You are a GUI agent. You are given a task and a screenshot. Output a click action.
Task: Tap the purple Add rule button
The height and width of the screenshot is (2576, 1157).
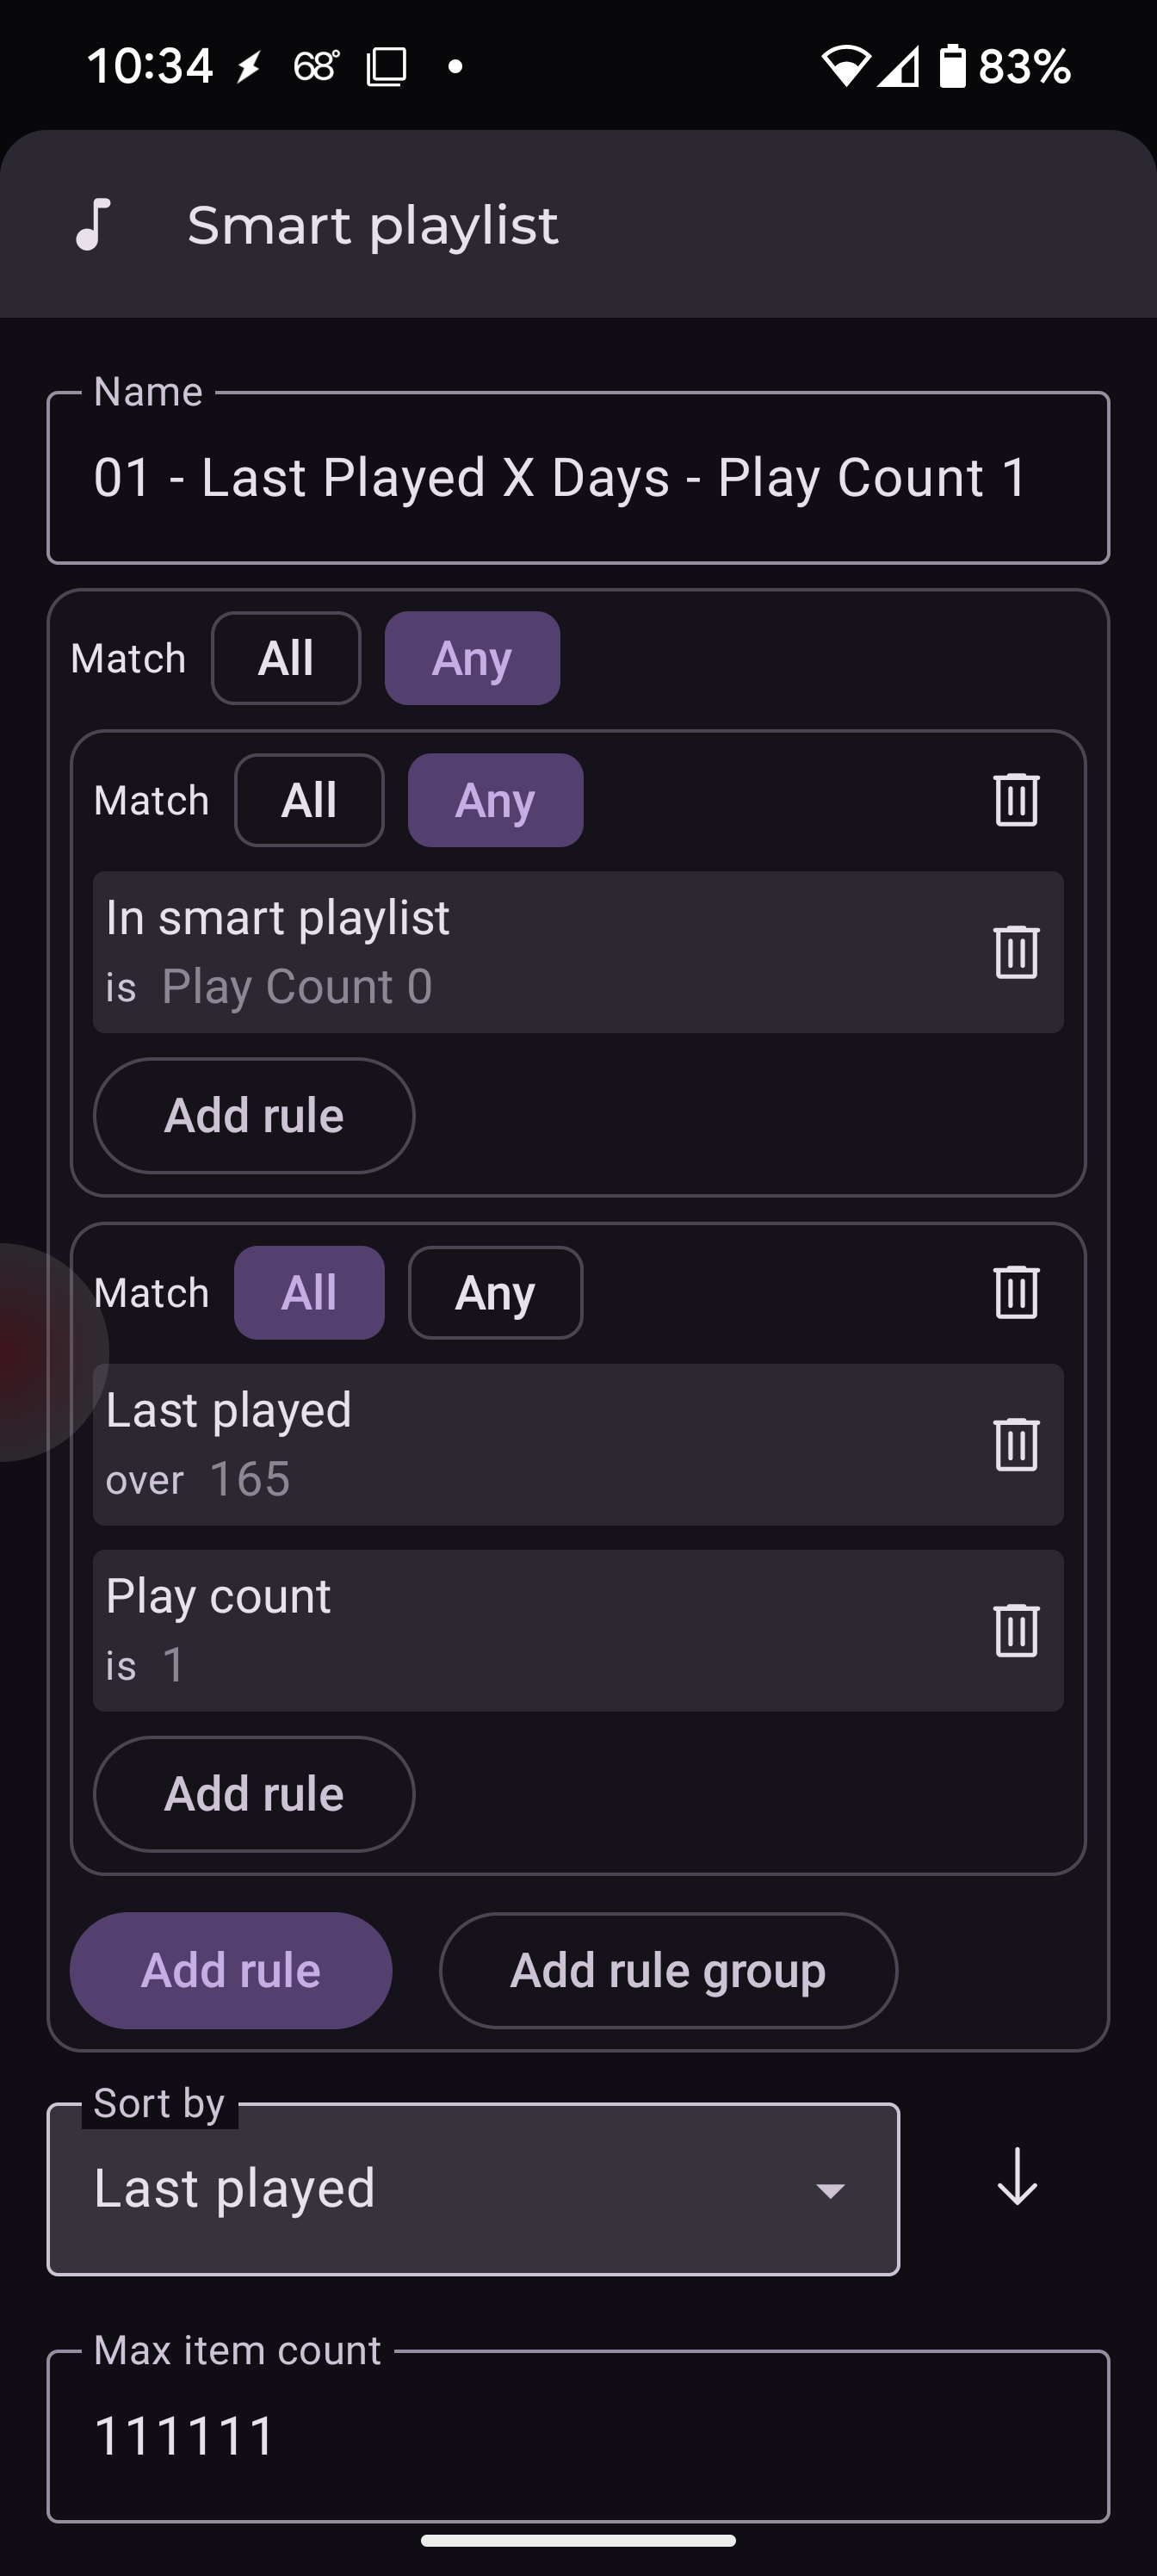click(x=231, y=1970)
